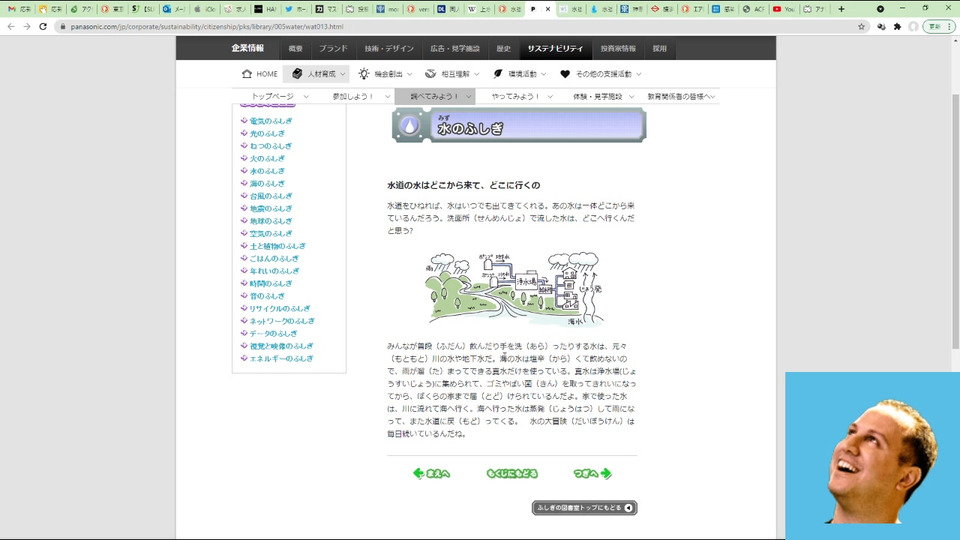Image resolution: width=960 pixels, height=540 pixels.
Task: Open 企業情報 in the top navigation
Action: pyautogui.click(x=247, y=48)
